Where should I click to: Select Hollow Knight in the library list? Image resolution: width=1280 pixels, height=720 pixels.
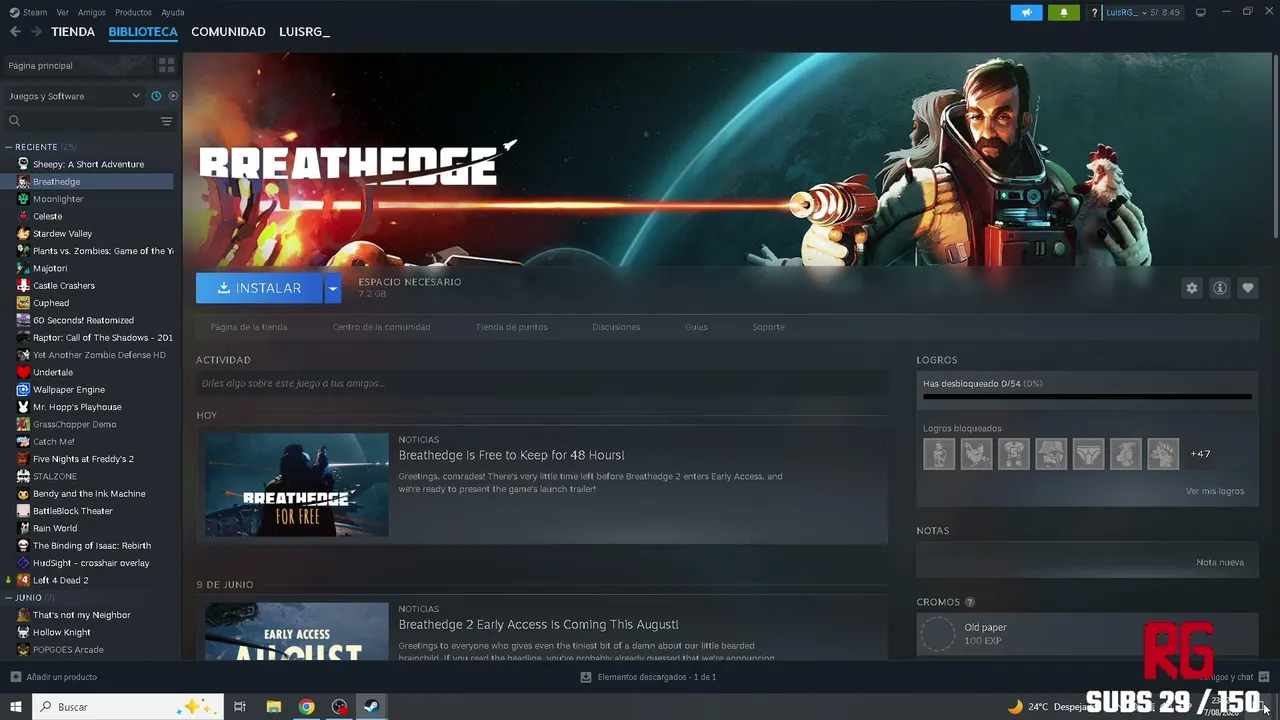pos(61,632)
